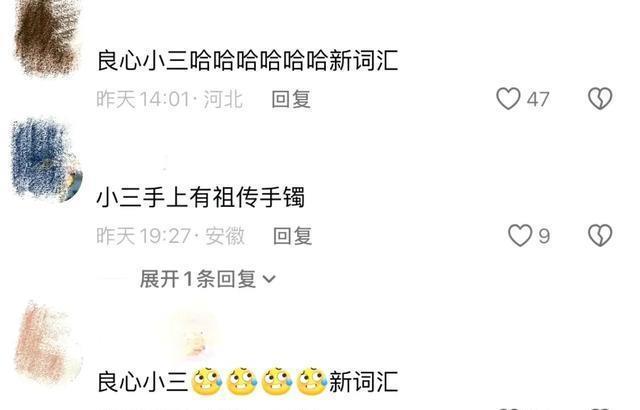Screen dimensions: 640x410
Task: Open the blue avatar of second commenter
Action: 47,160
